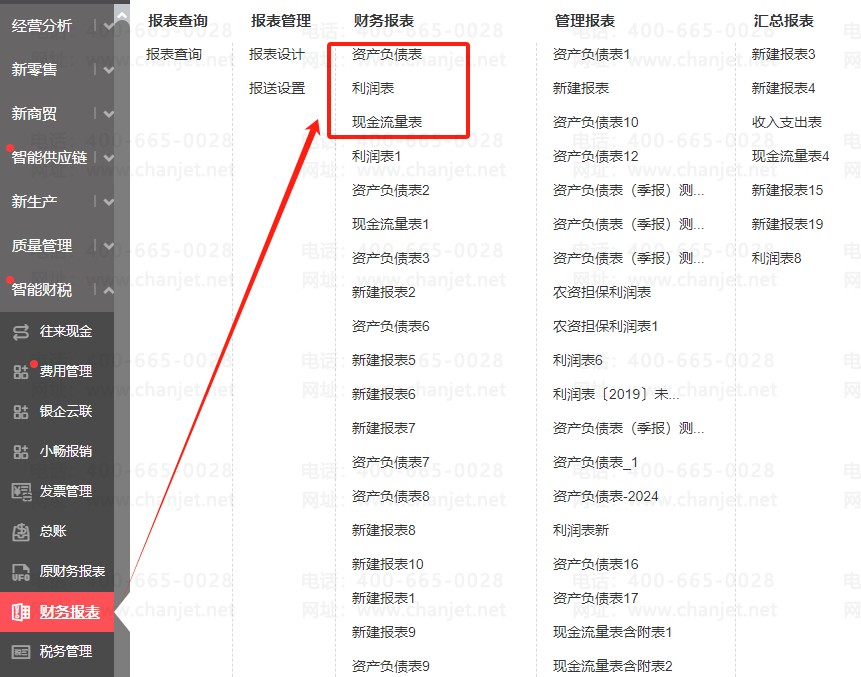Viewport: 861px width, 677px height.
Task: Open the 资产负债表12 report
Action: pyautogui.click(x=596, y=156)
